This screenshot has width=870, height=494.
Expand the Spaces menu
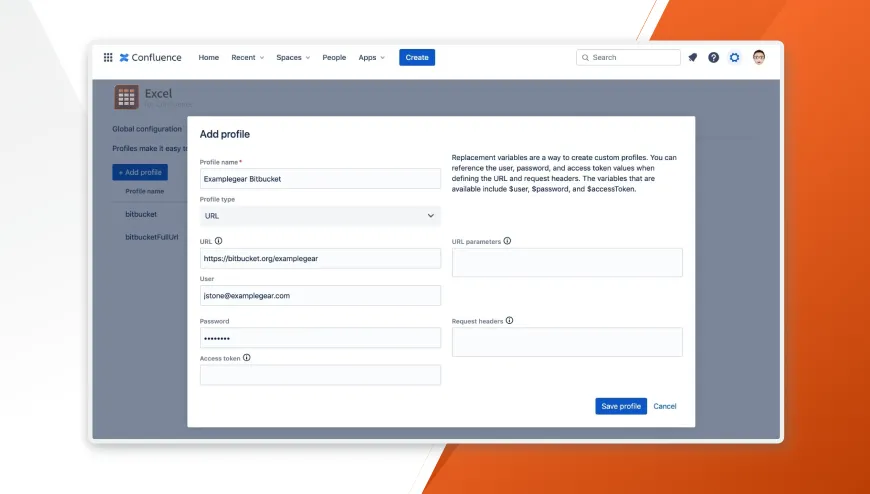(293, 57)
